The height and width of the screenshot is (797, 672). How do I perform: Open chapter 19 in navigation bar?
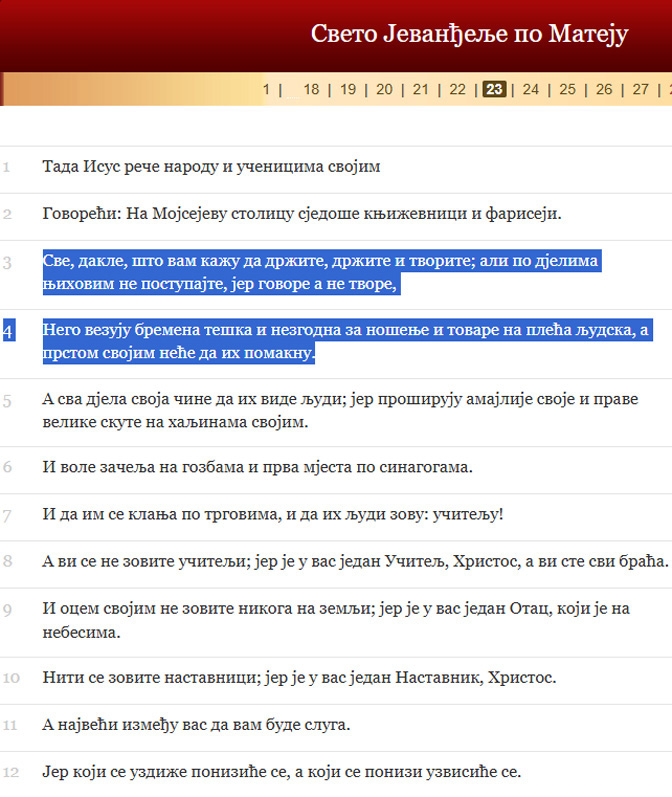[x=348, y=89]
